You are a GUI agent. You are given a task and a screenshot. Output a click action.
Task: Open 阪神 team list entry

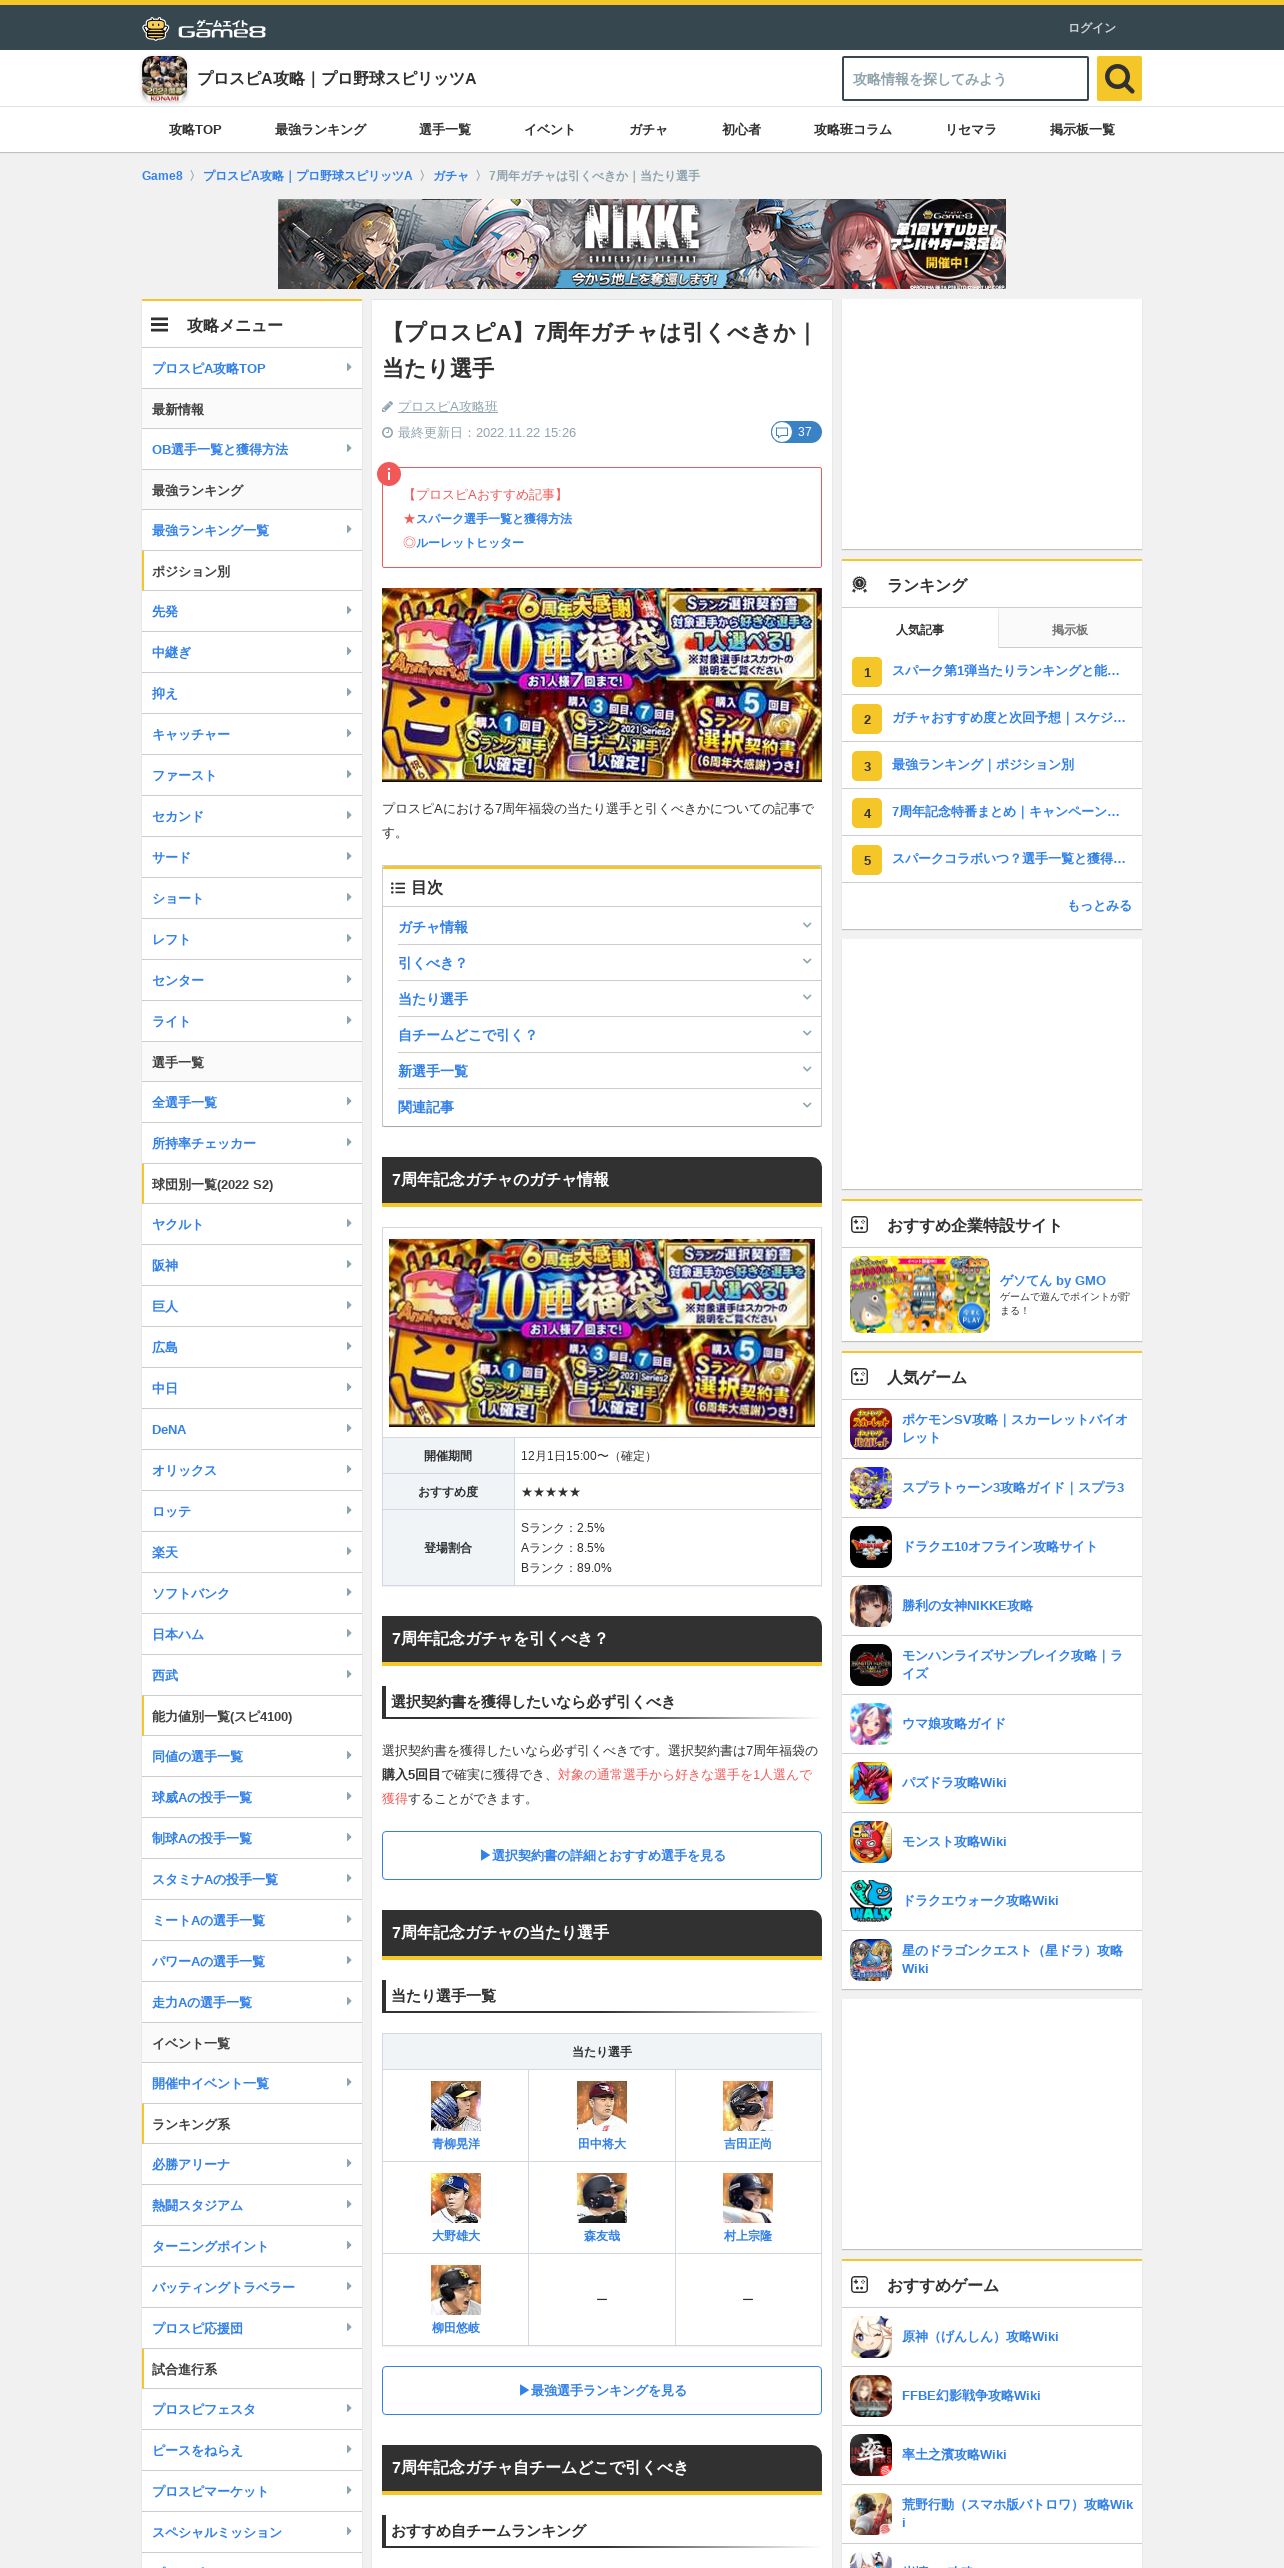pos(252,1265)
